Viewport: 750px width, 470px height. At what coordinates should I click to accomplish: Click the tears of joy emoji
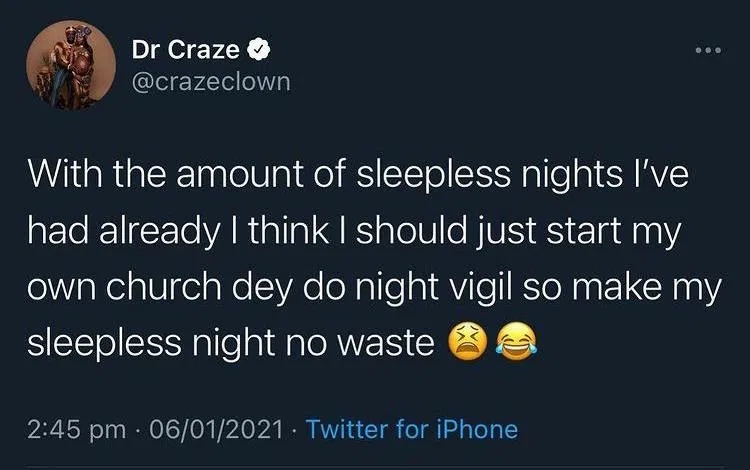(511, 343)
